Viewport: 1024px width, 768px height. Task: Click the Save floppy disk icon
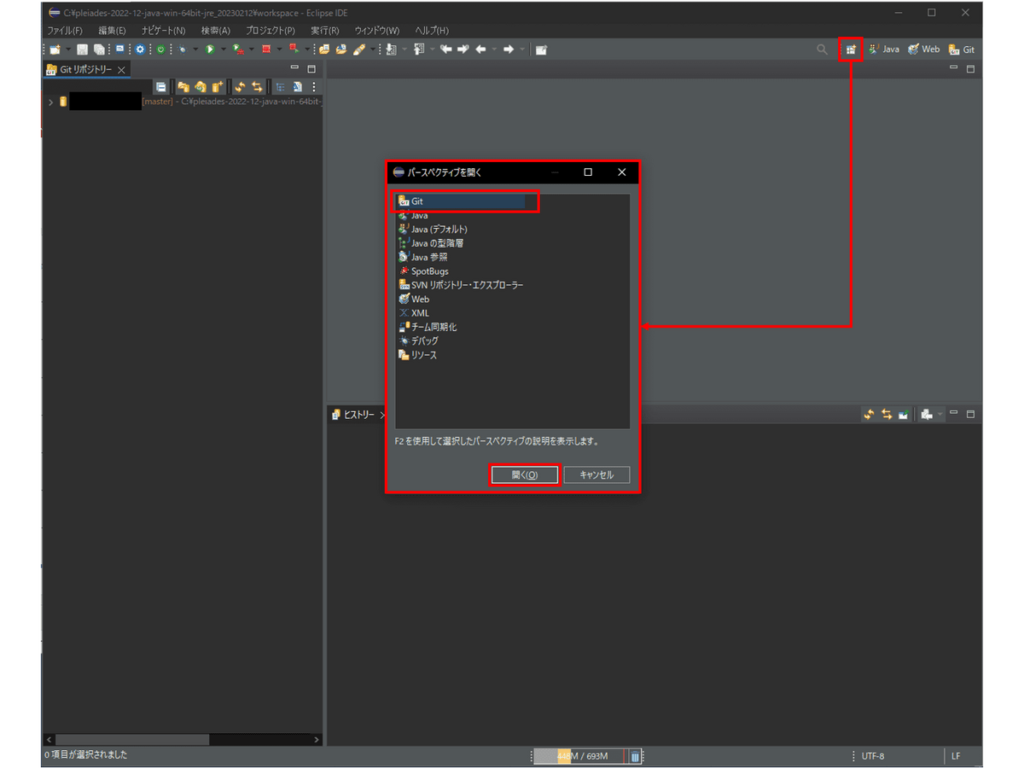click(x=82, y=50)
